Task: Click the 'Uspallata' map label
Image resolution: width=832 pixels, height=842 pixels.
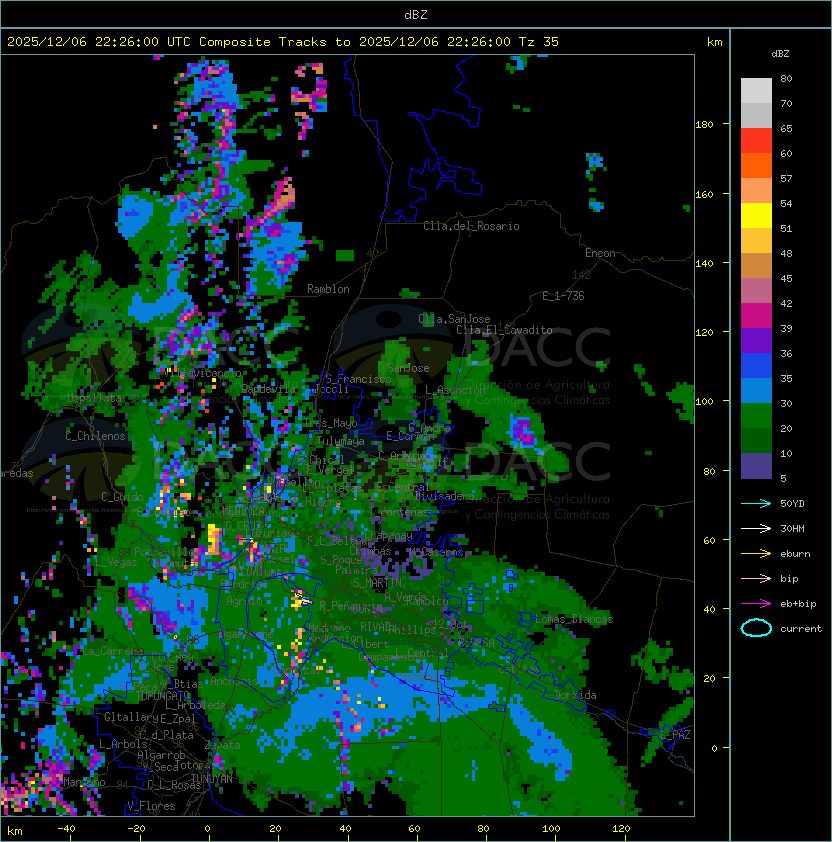Action: click(x=94, y=398)
